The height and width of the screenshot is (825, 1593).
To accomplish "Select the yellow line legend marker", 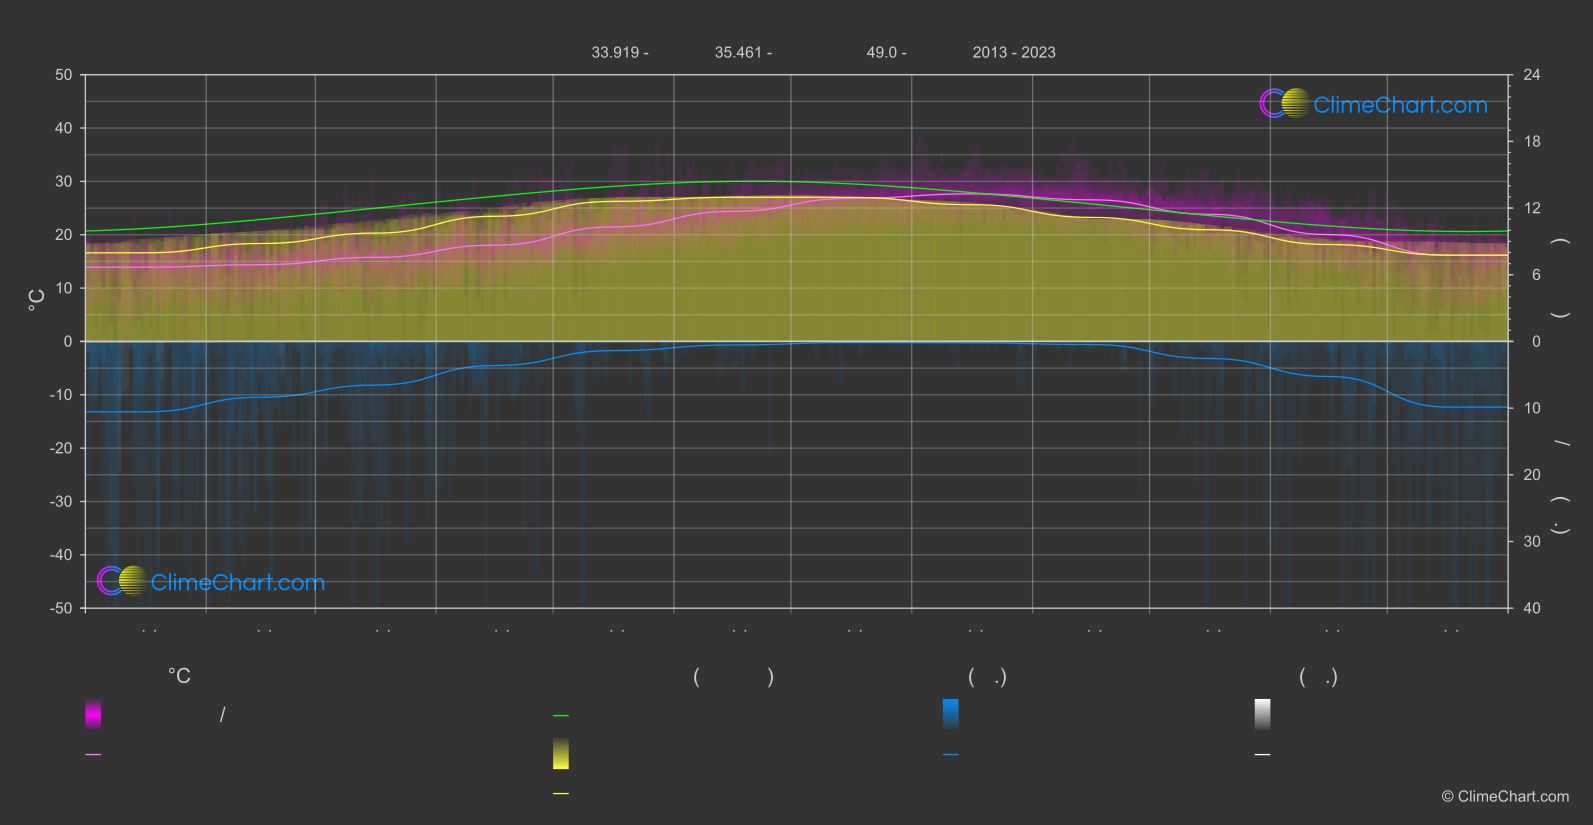I will [561, 794].
